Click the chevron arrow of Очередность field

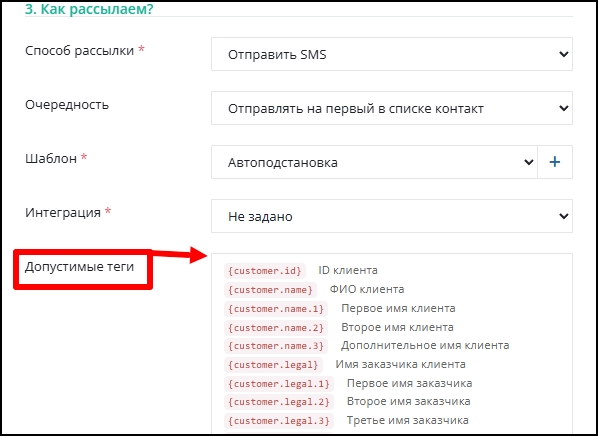564,108
